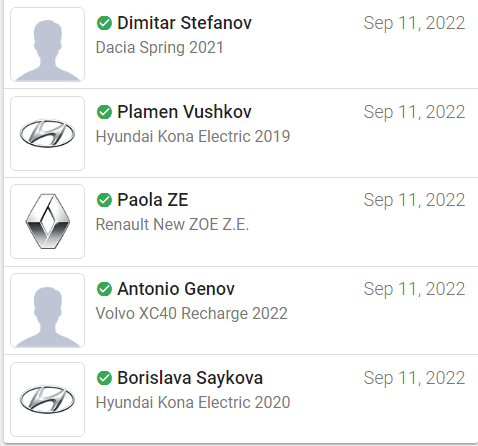The width and height of the screenshot is (478, 446).
Task: Select the Paola ZE name
Action: point(153,200)
